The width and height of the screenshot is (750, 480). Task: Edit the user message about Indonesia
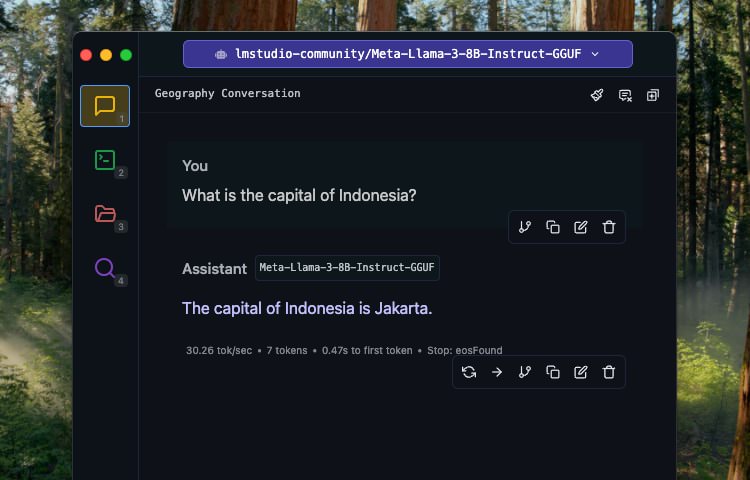pyautogui.click(x=581, y=227)
